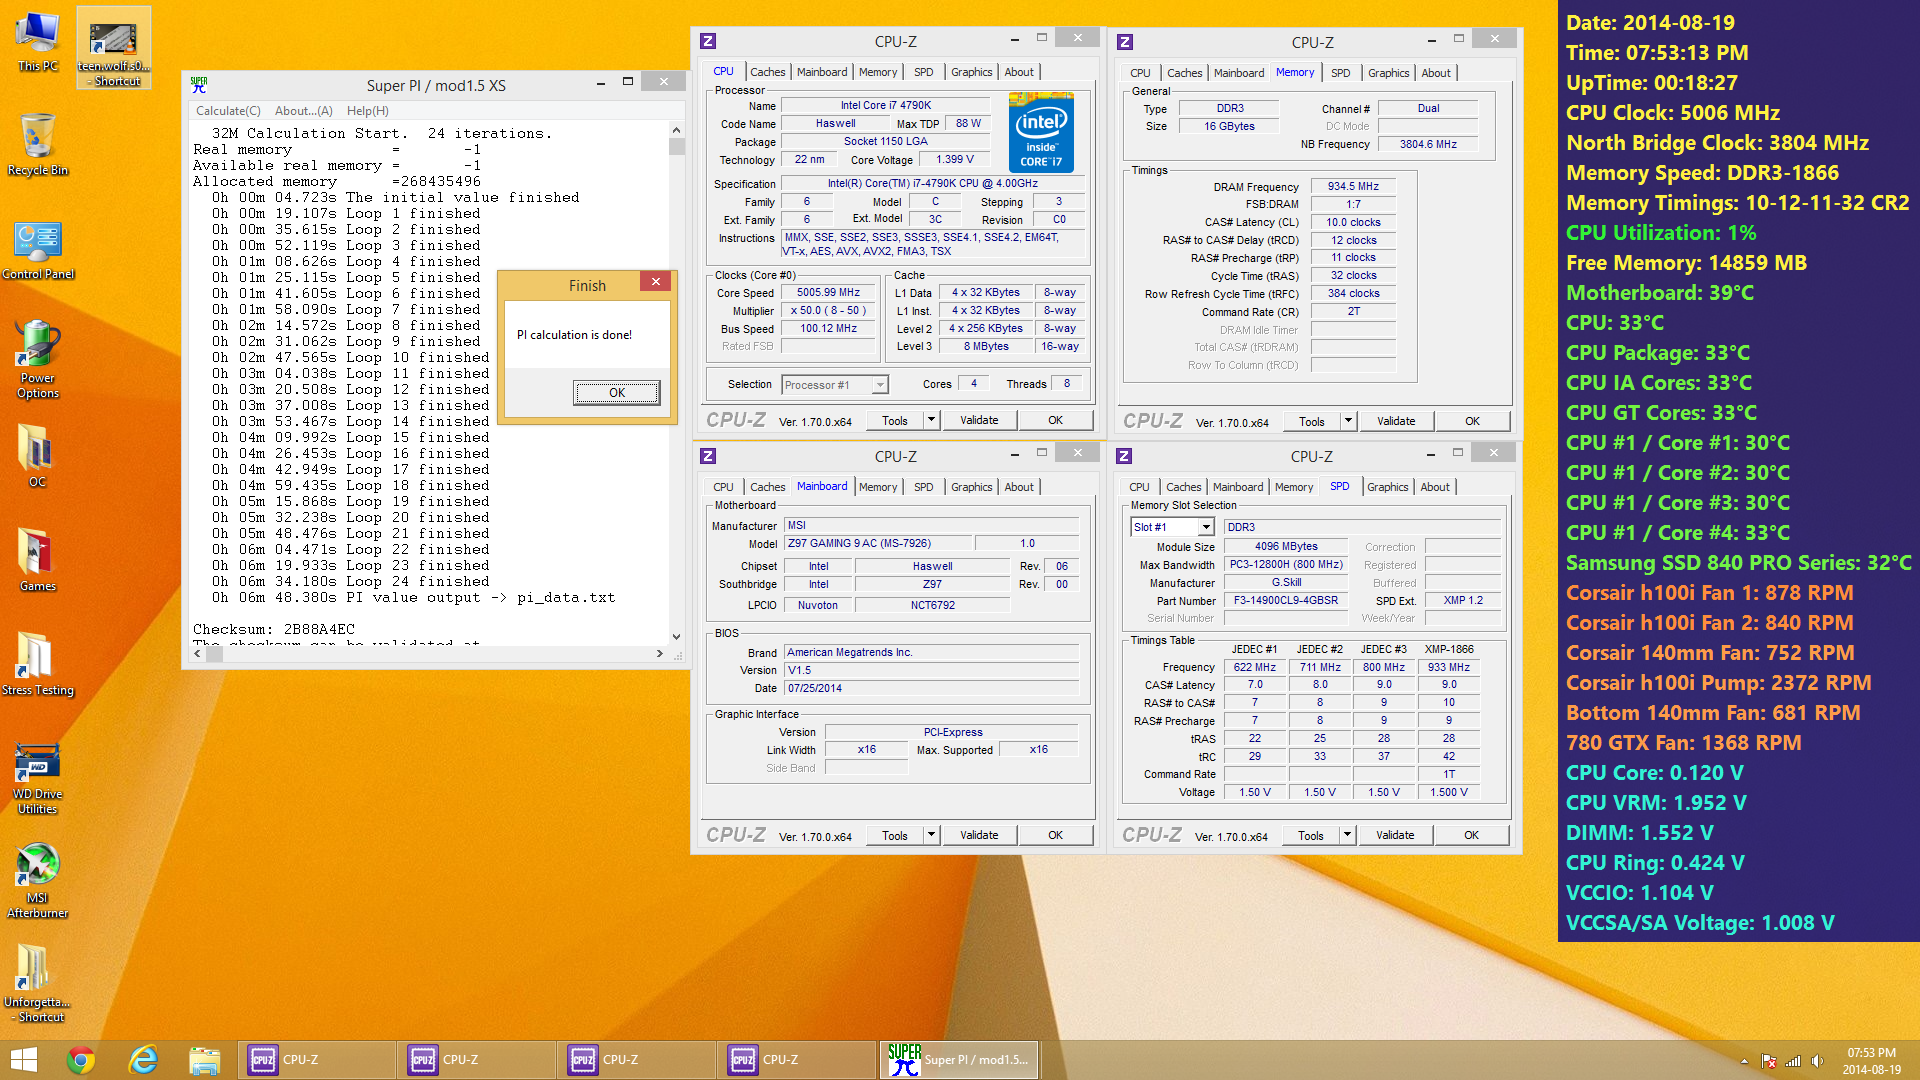Viewport: 1920px width, 1080px height.
Task: Open Tools arrow in Mainboard tab window
Action: click(x=931, y=835)
